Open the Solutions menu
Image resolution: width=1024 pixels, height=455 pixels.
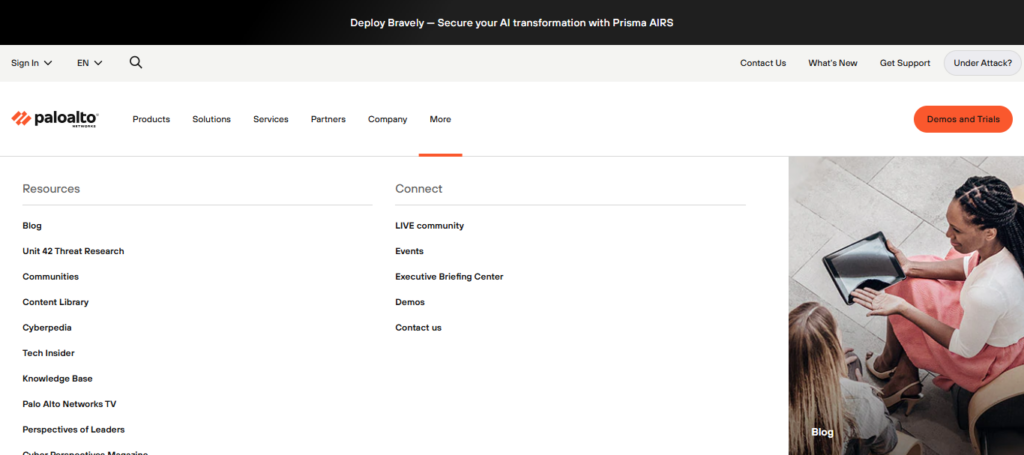coord(211,119)
